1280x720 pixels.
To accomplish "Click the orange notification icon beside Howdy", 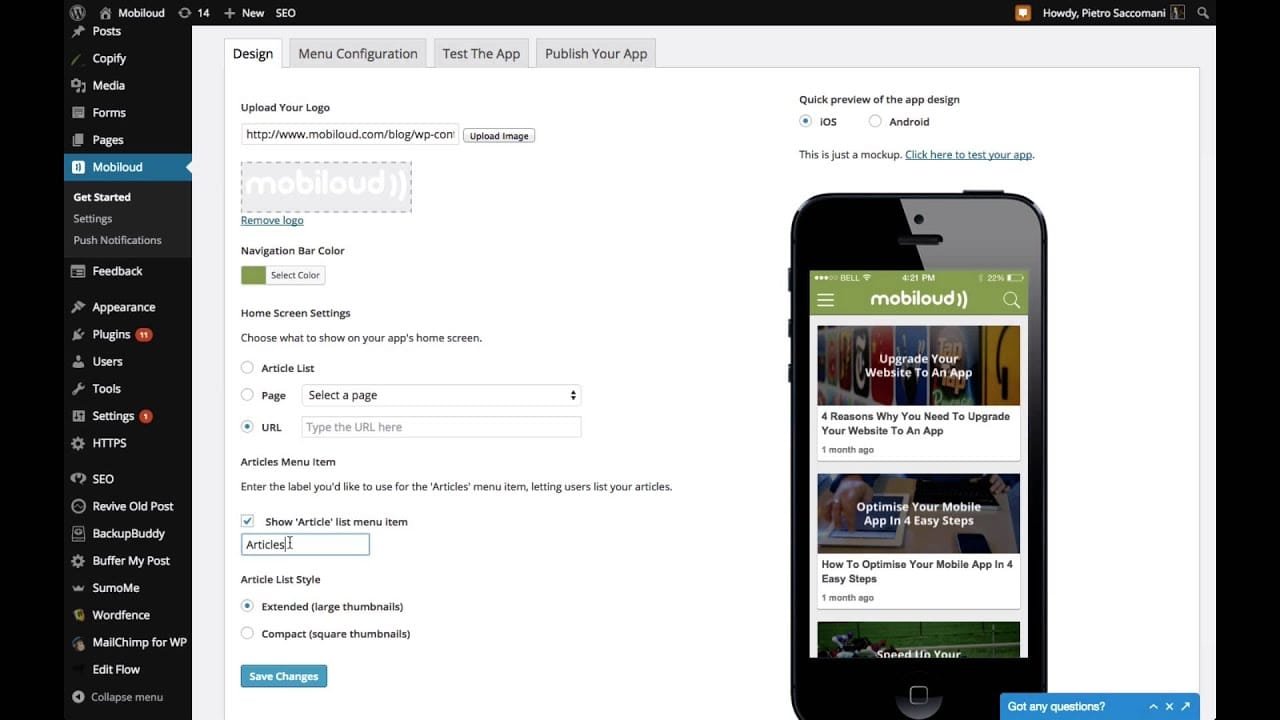I will (1023, 13).
